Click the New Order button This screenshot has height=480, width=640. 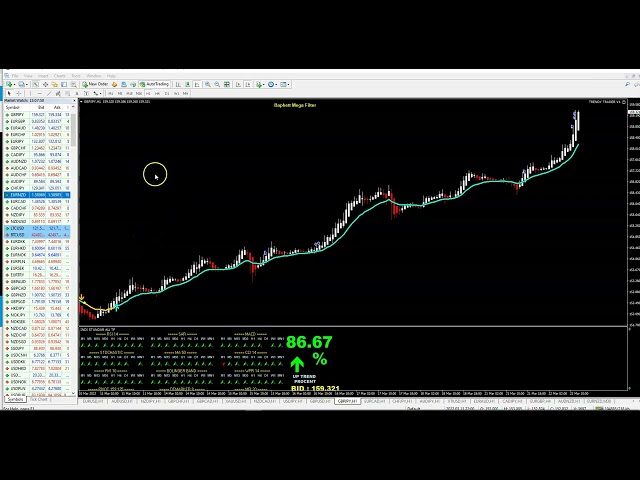(96, 85)
